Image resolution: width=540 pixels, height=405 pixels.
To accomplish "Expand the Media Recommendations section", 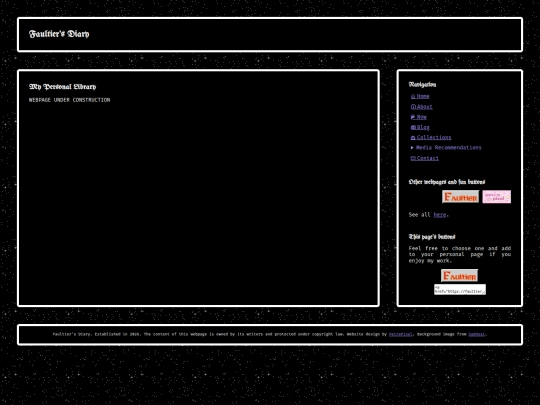I will tap(446, 147).
